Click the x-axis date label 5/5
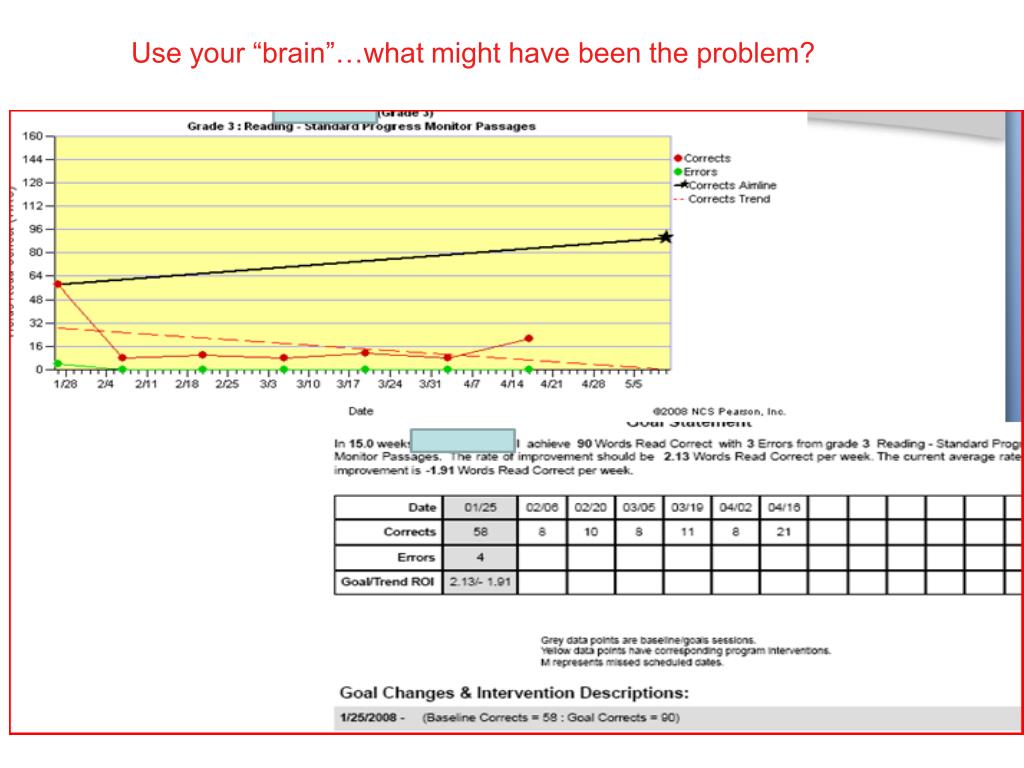 tap(633, 384)
